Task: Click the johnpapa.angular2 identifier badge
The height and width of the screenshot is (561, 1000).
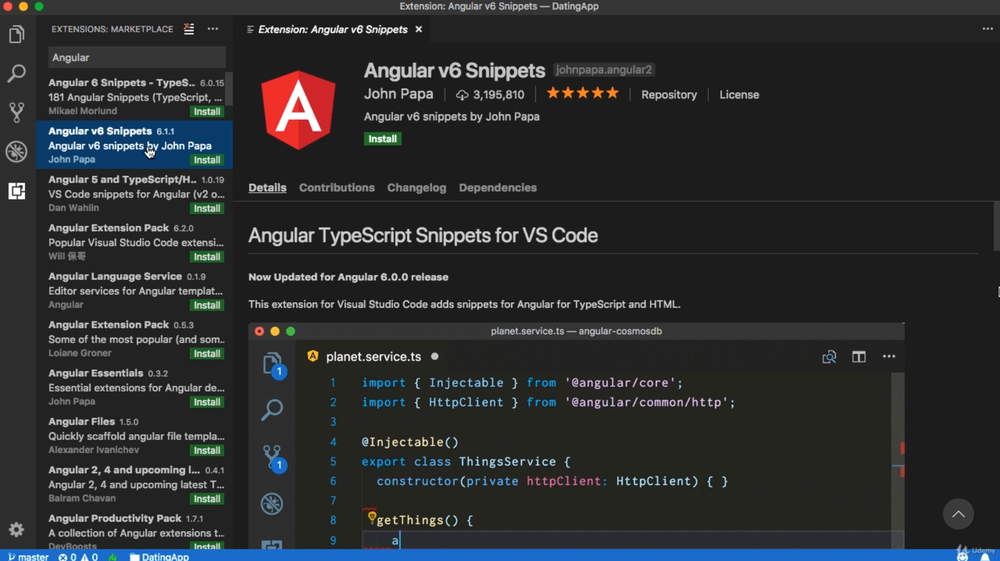Action: 603,69
